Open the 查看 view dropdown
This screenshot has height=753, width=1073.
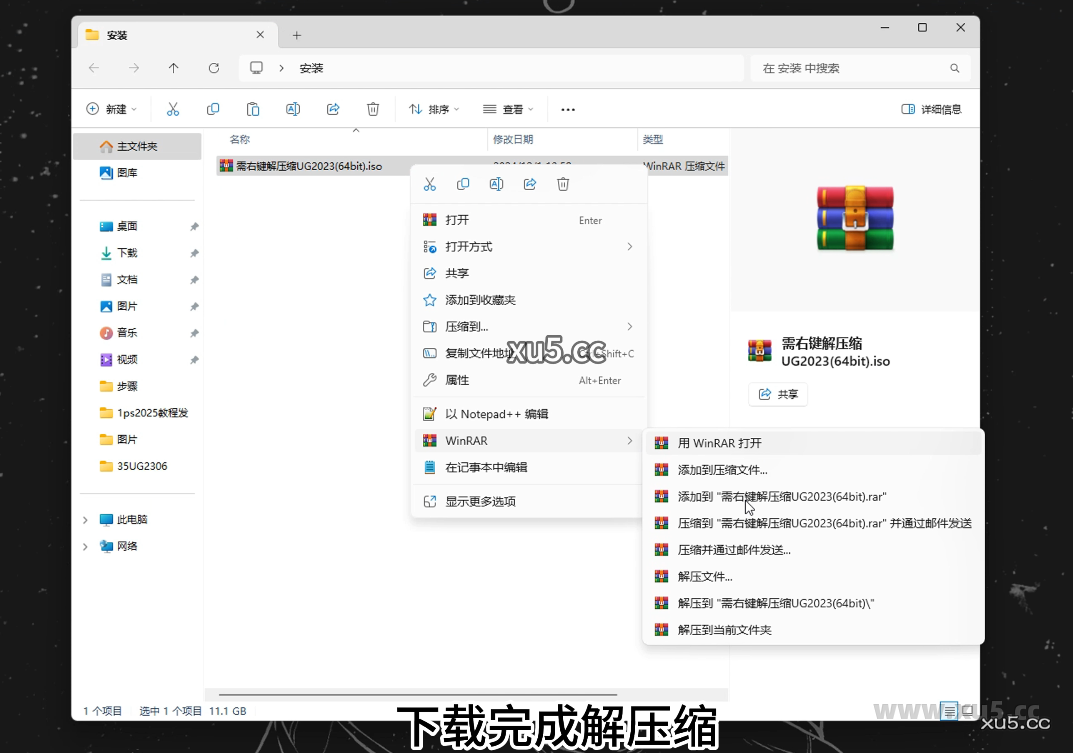(x=506, y=109)
